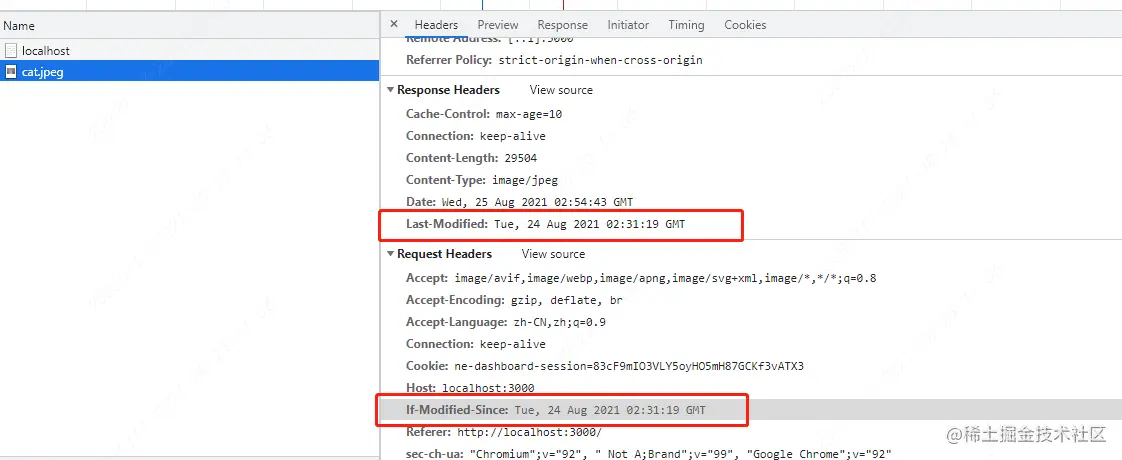Click the cat.jpeg image file icon
Viewport: 1122px width, 460px height.
pos(10,72)
